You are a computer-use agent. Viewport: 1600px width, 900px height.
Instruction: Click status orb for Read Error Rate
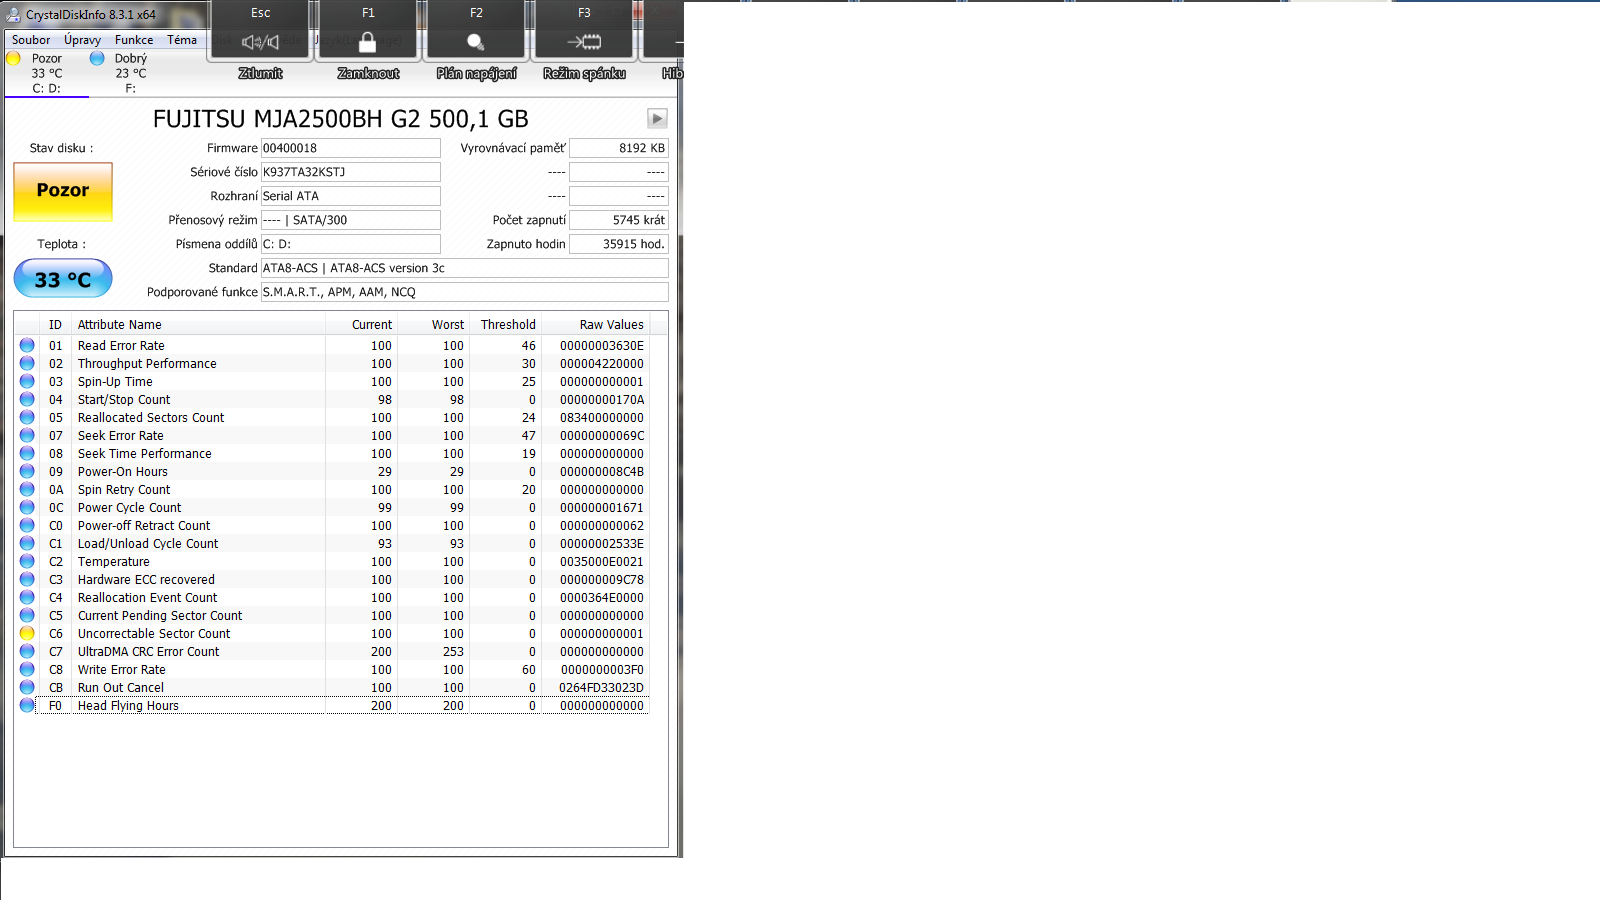[x=27, y=345]
